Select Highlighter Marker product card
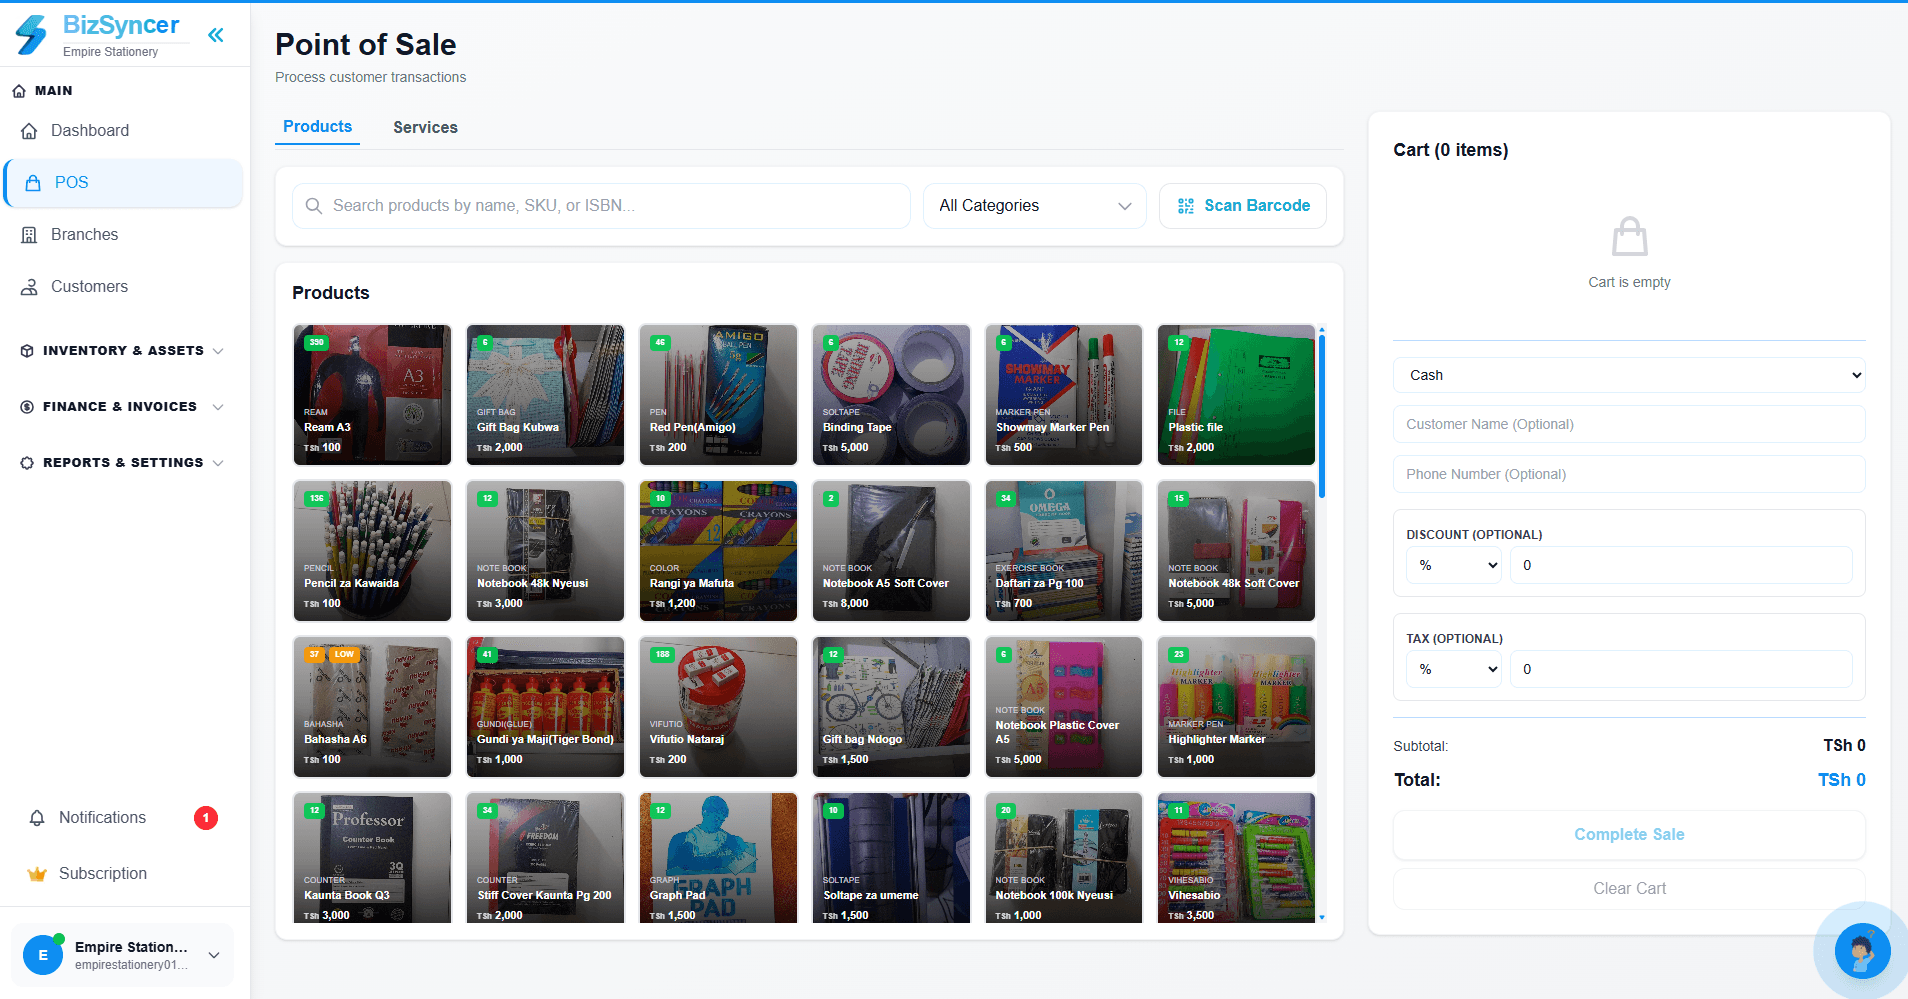Viewport: 1908px width, 999px height. tap(1236, 706)
